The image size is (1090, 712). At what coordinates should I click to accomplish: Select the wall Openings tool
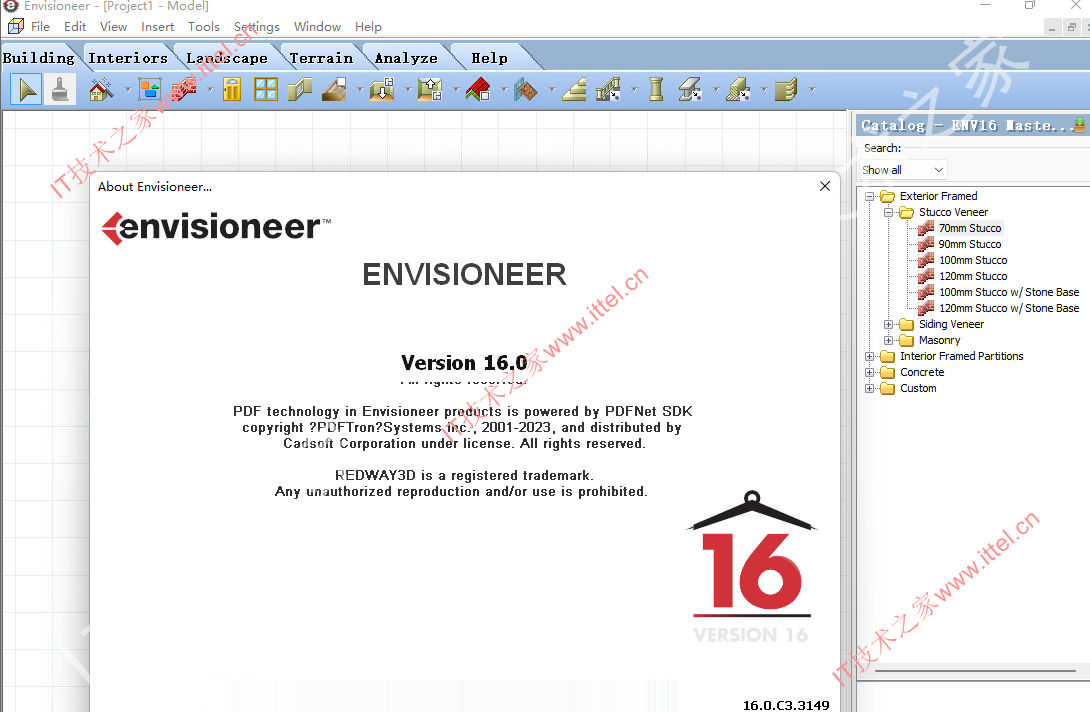[x=300, y=90]
